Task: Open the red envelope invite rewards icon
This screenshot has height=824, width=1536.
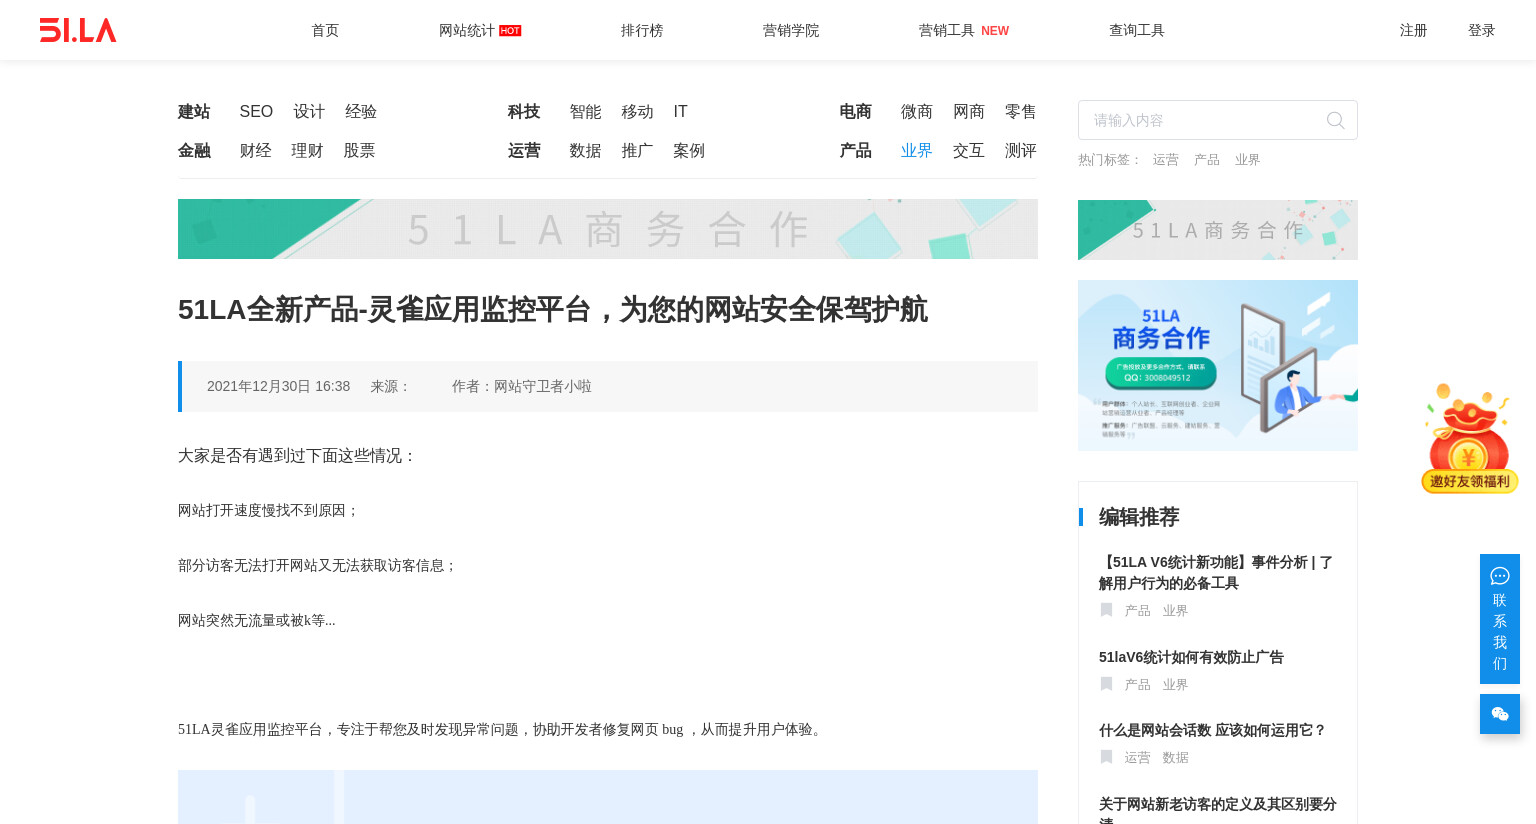Action: coord(1469,438)
